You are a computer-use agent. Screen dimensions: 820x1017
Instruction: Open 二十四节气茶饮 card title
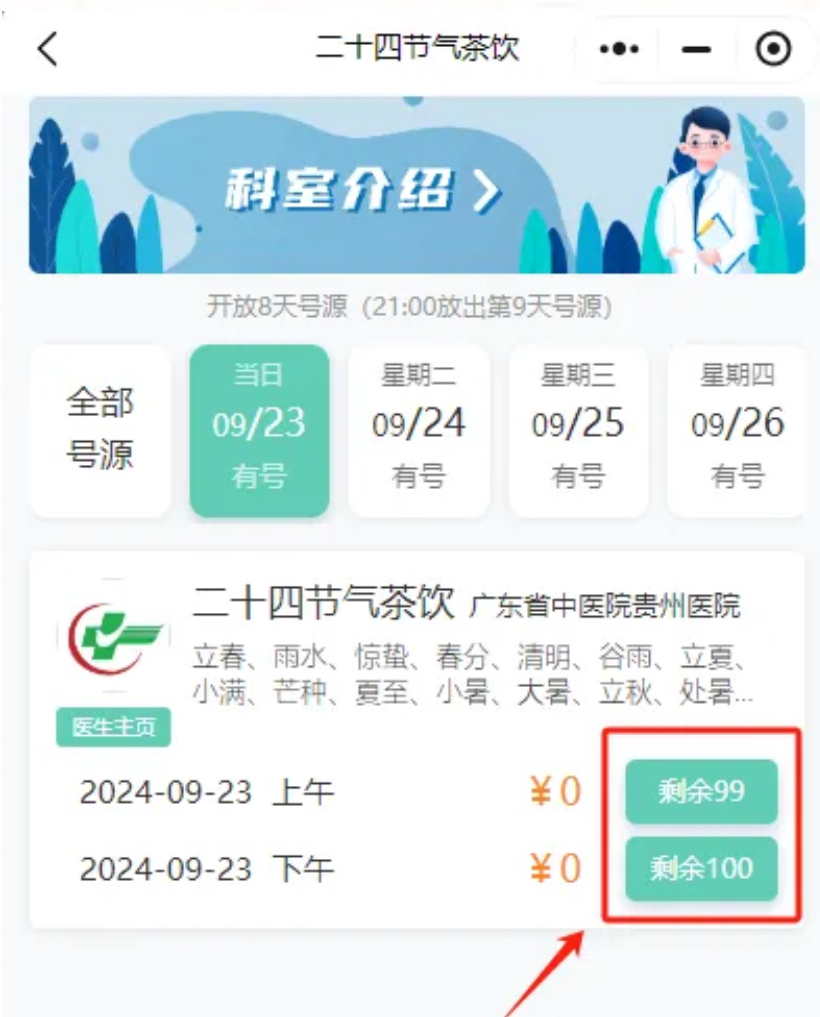tap(324, 601)
